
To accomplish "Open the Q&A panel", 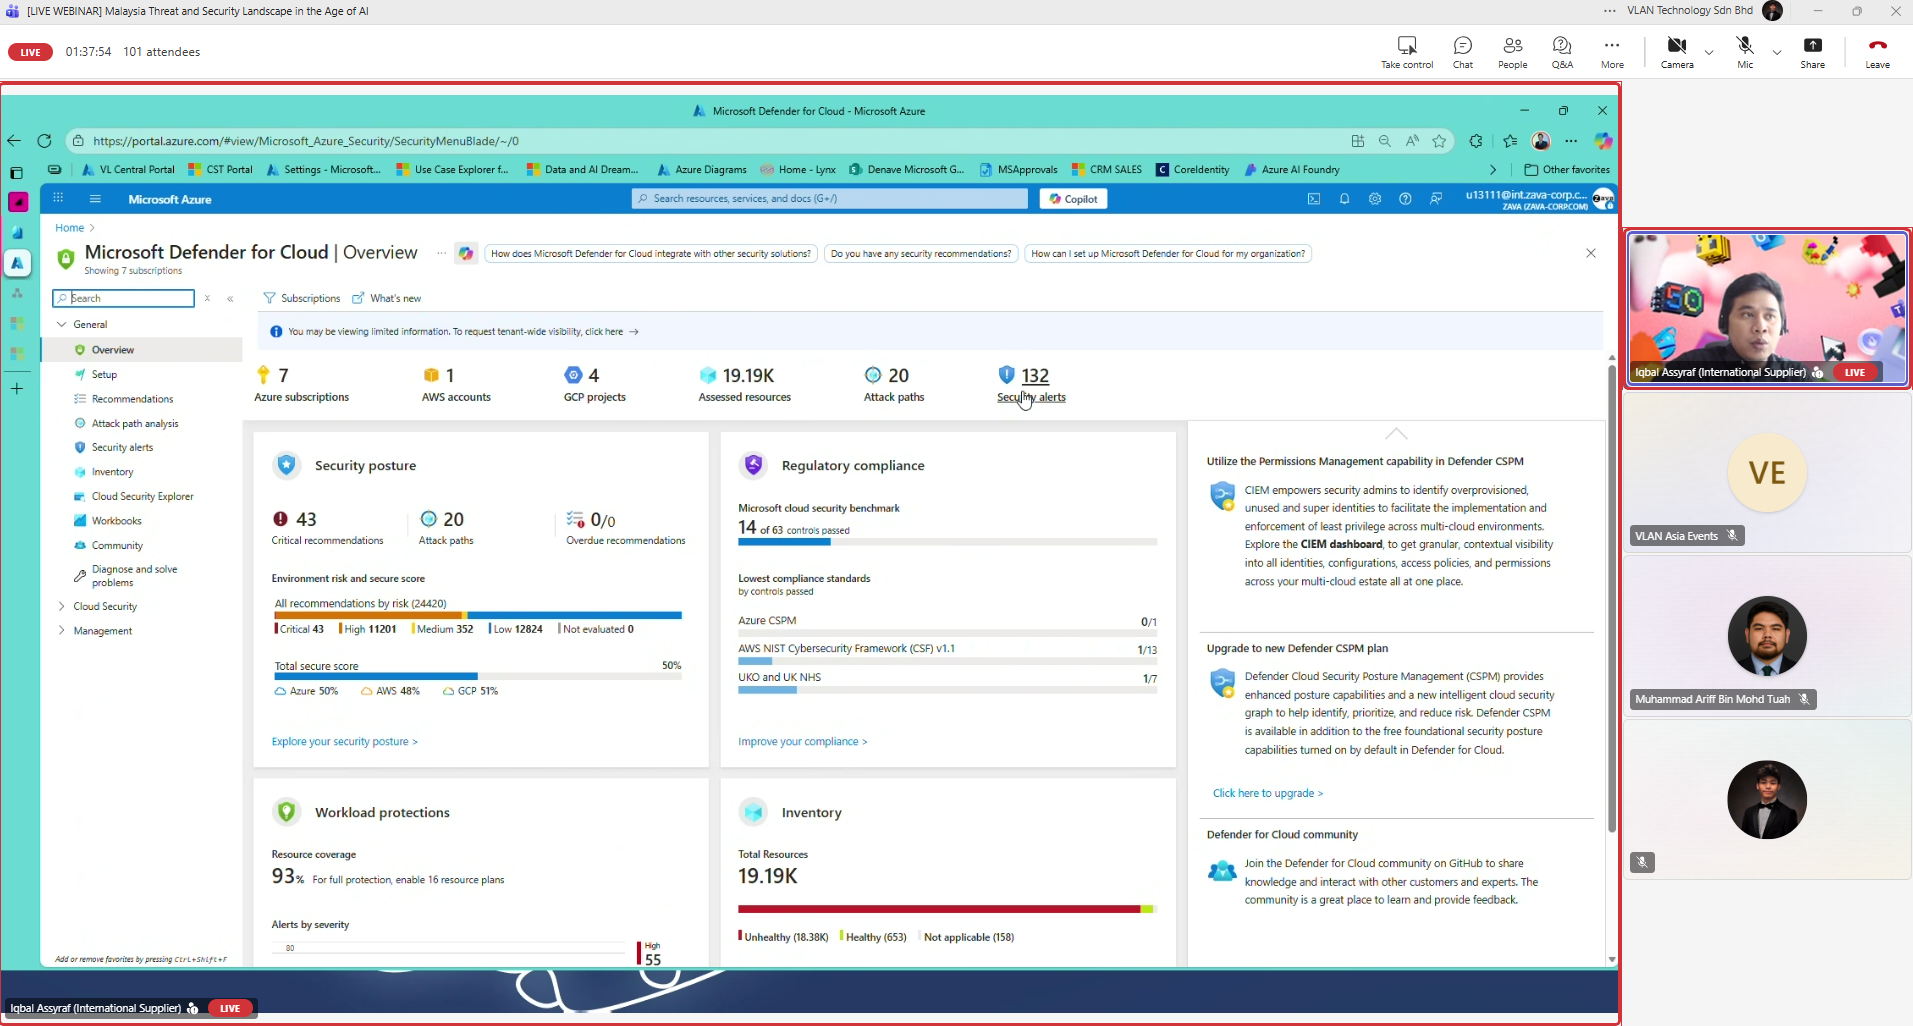I will tap(1562, 47).
